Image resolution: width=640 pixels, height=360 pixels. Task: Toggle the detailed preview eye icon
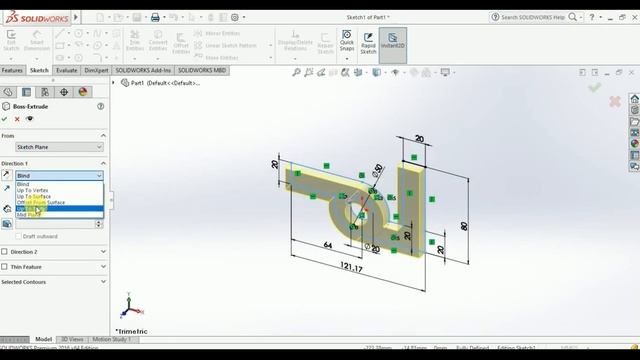[x=29, y=119]
